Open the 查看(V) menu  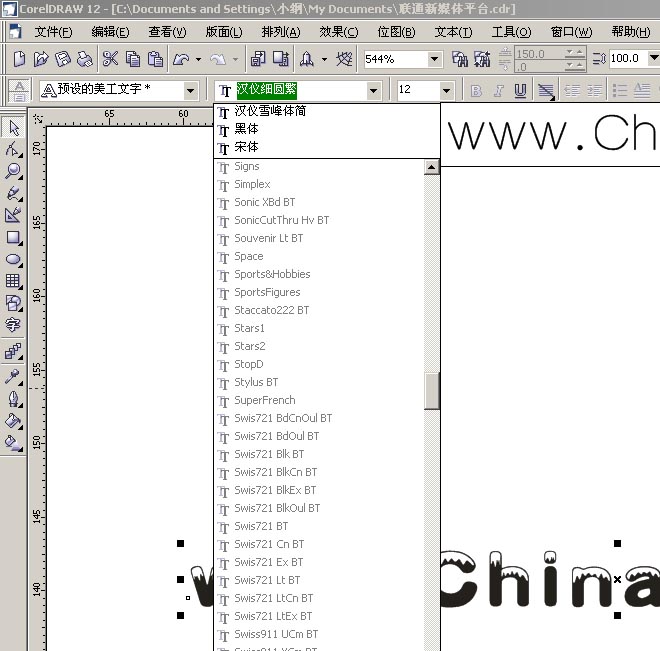(167, 32)
